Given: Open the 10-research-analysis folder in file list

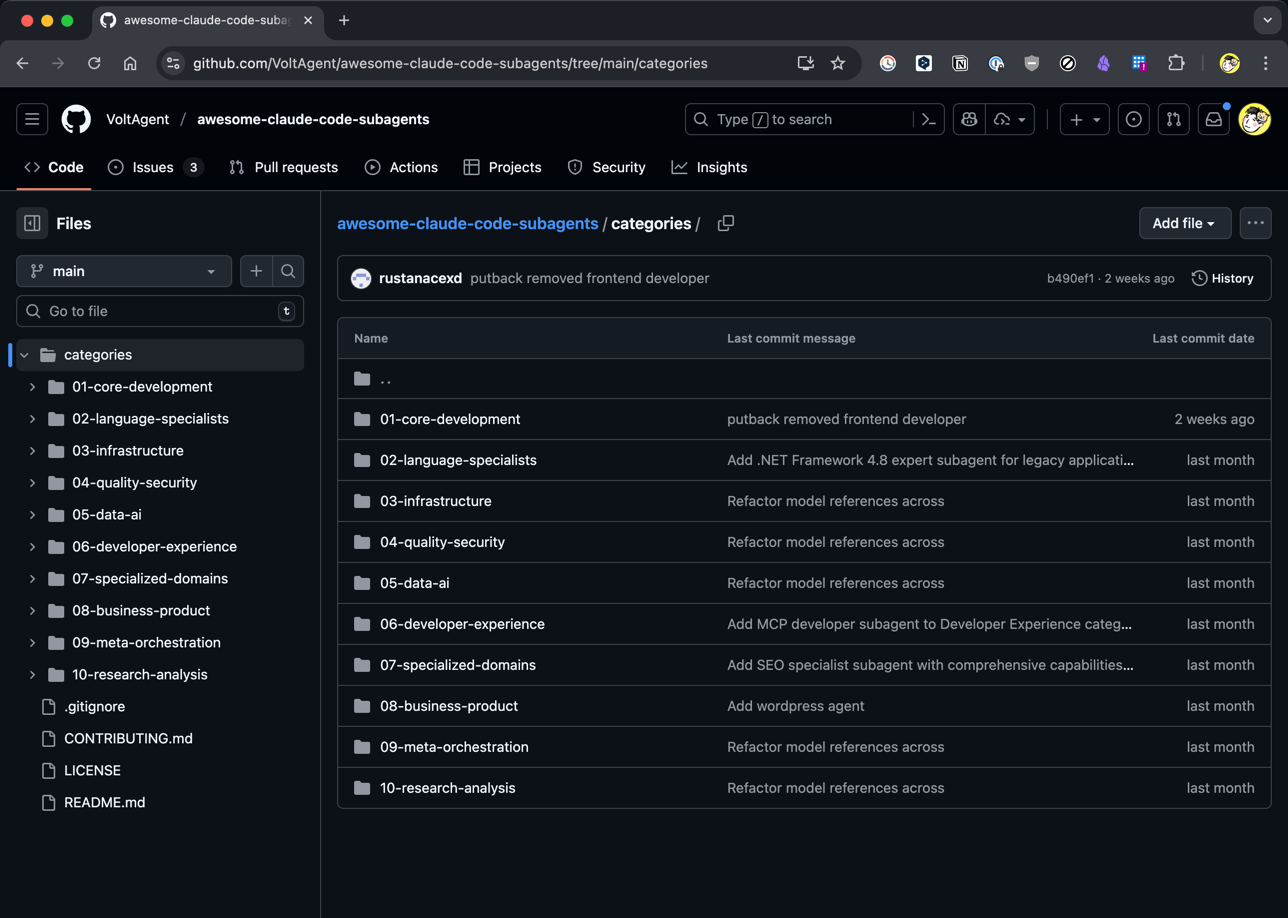Looking at the screenshot, I should [x=448, y=788].
